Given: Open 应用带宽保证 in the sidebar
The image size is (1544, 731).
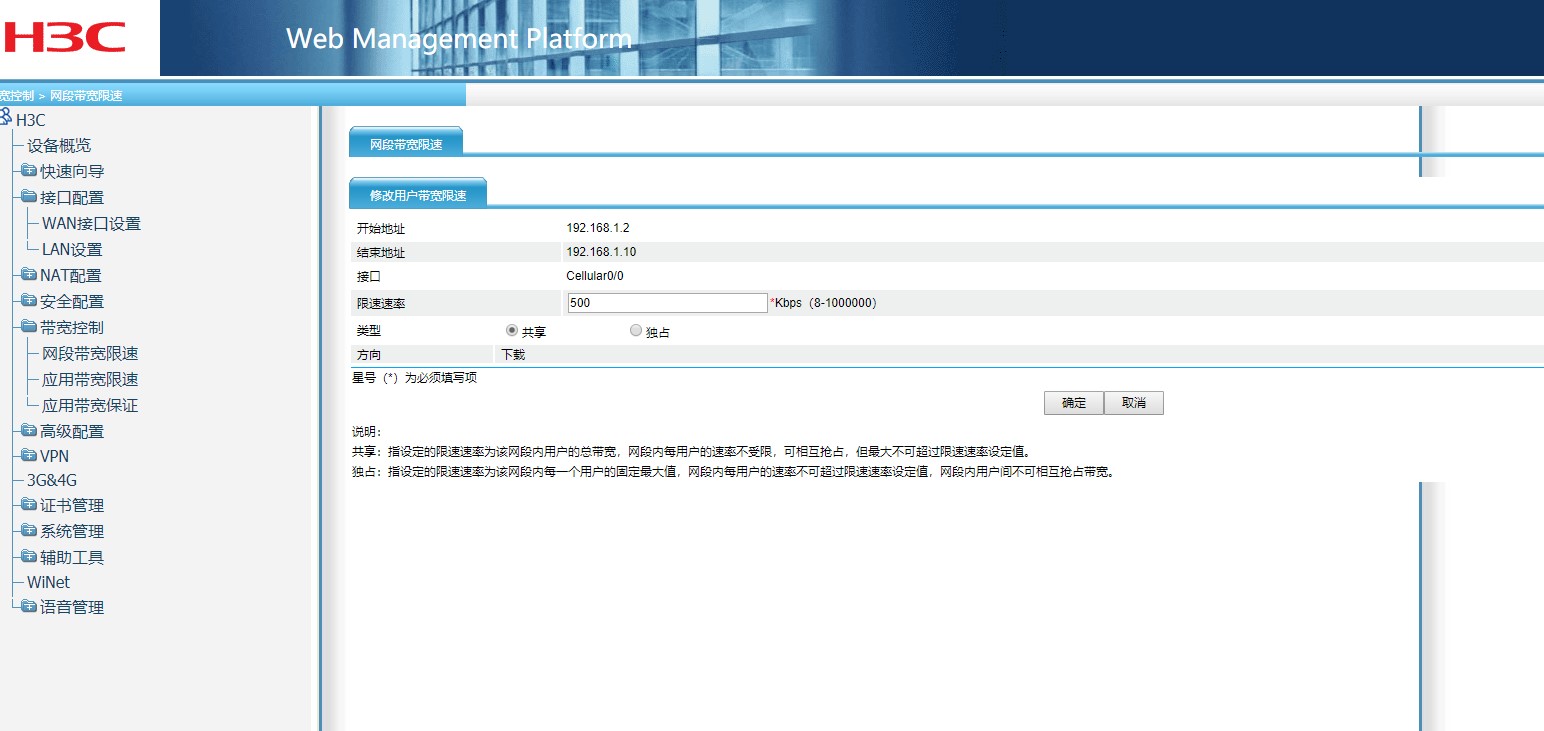Looking at the screenshot, I should pyautogui.click(x=90, y=406).
